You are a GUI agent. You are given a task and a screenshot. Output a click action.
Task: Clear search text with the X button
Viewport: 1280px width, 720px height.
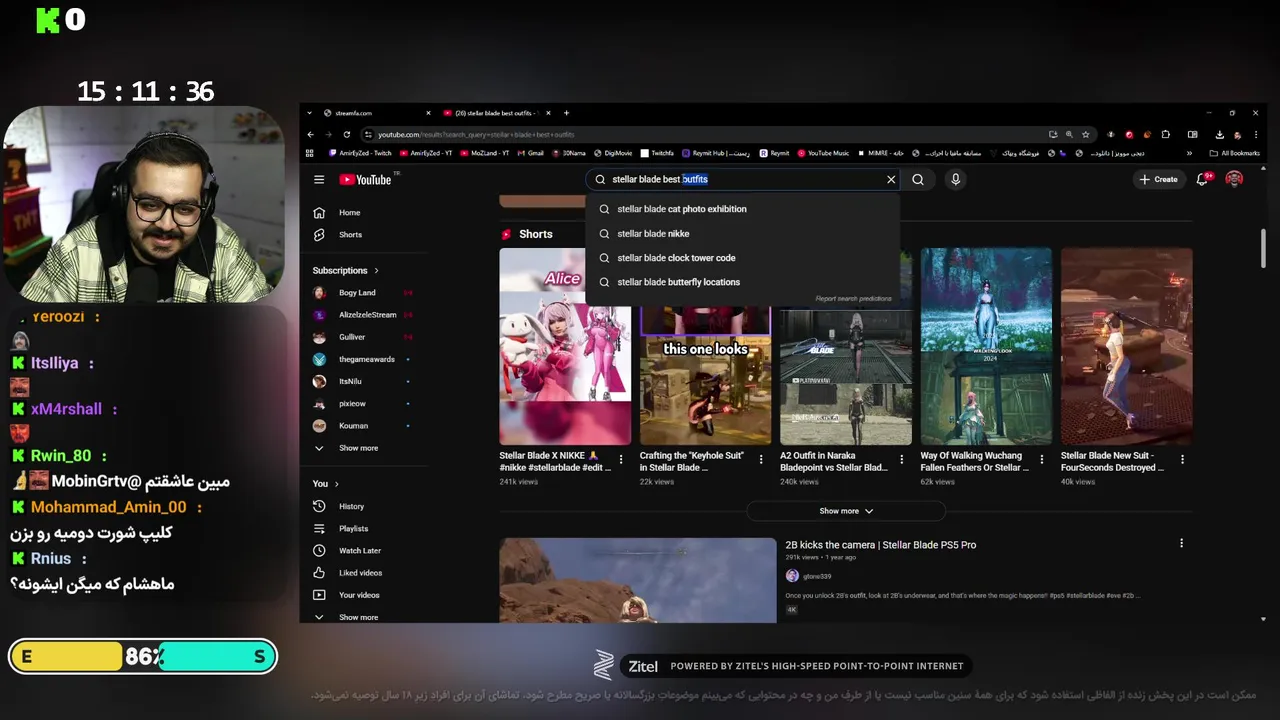click(x=891, y=180)
